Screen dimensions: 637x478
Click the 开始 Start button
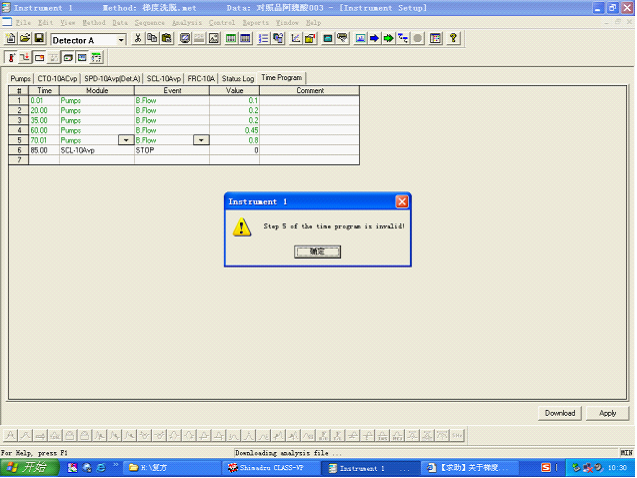(29, 467)
